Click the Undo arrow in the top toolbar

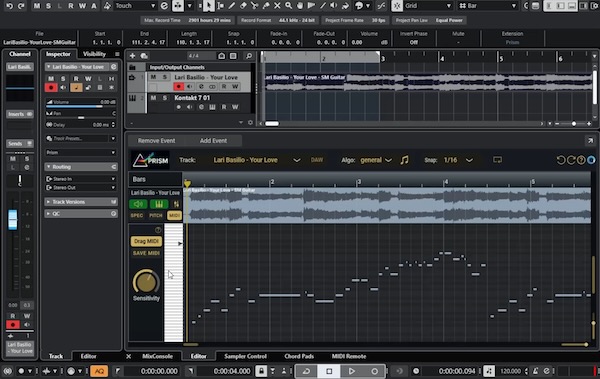[x=9, y=6]
